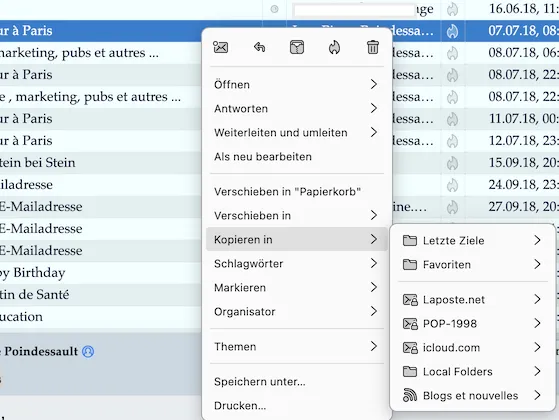Expand the Öffnen submenu
The image size is (559, 420).
point(297,84)
